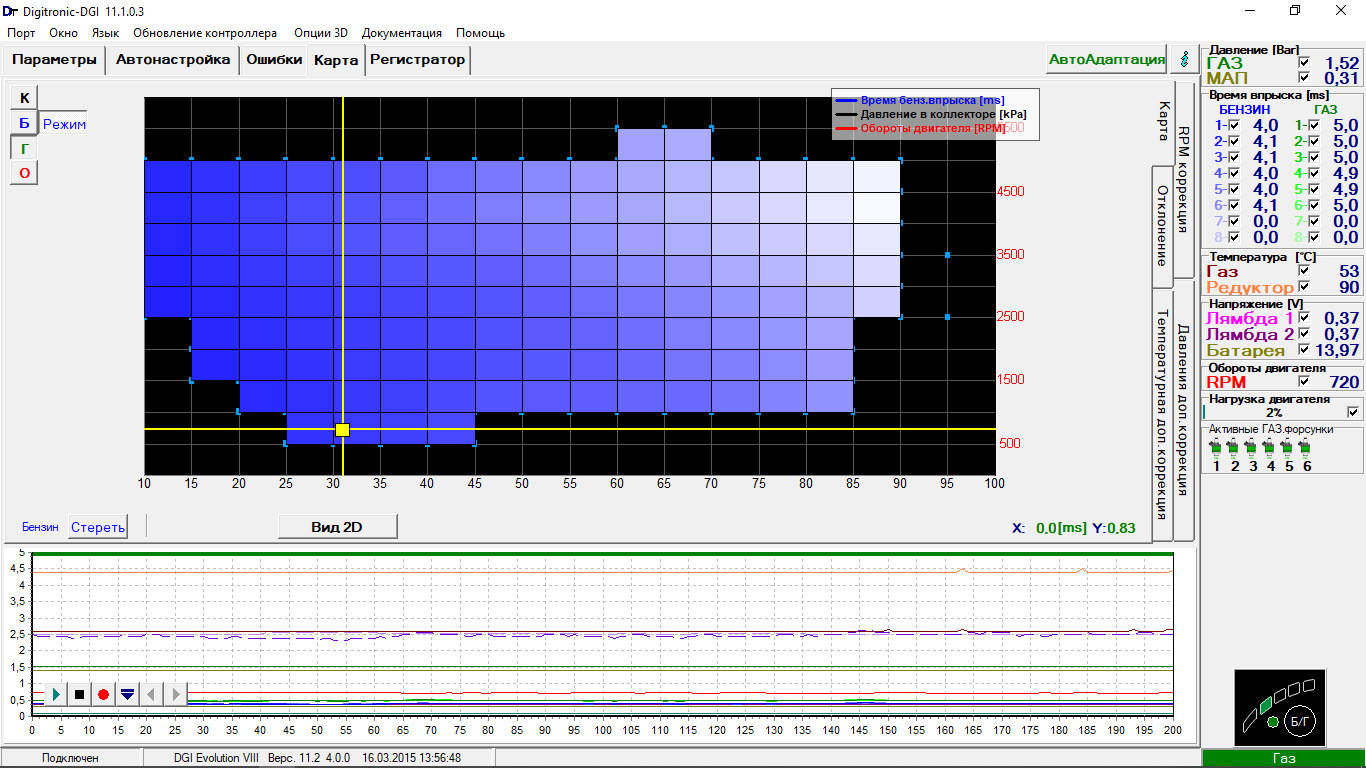Toggle the ГАЗ pressure checkbox

1302,63
